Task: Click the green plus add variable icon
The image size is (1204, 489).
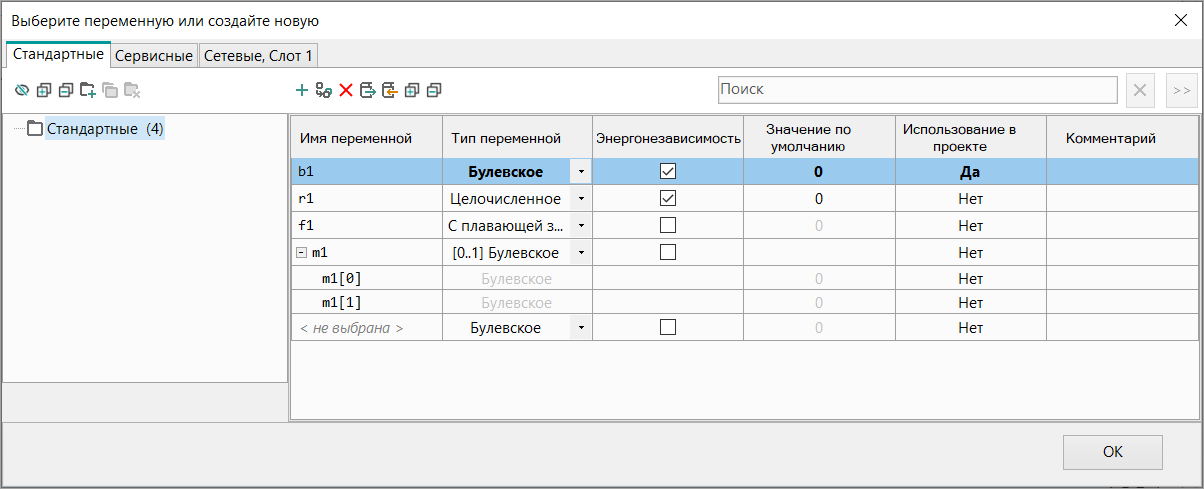Action: coord(301,91)
